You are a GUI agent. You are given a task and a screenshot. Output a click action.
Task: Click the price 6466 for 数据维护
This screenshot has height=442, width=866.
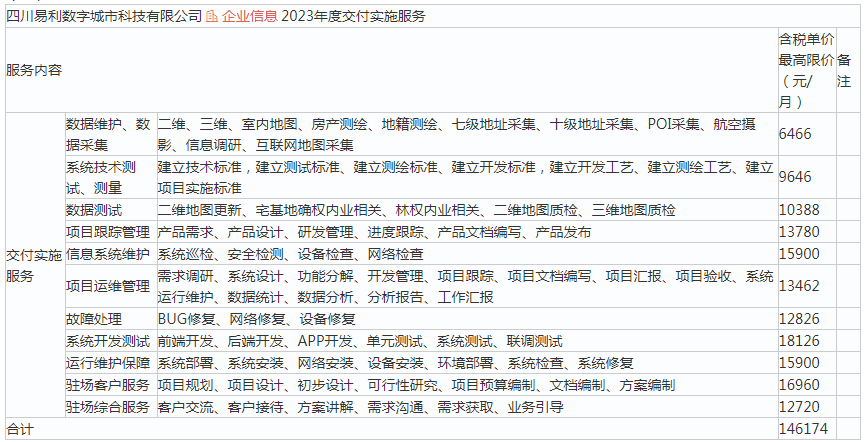[x=795, y=134]
